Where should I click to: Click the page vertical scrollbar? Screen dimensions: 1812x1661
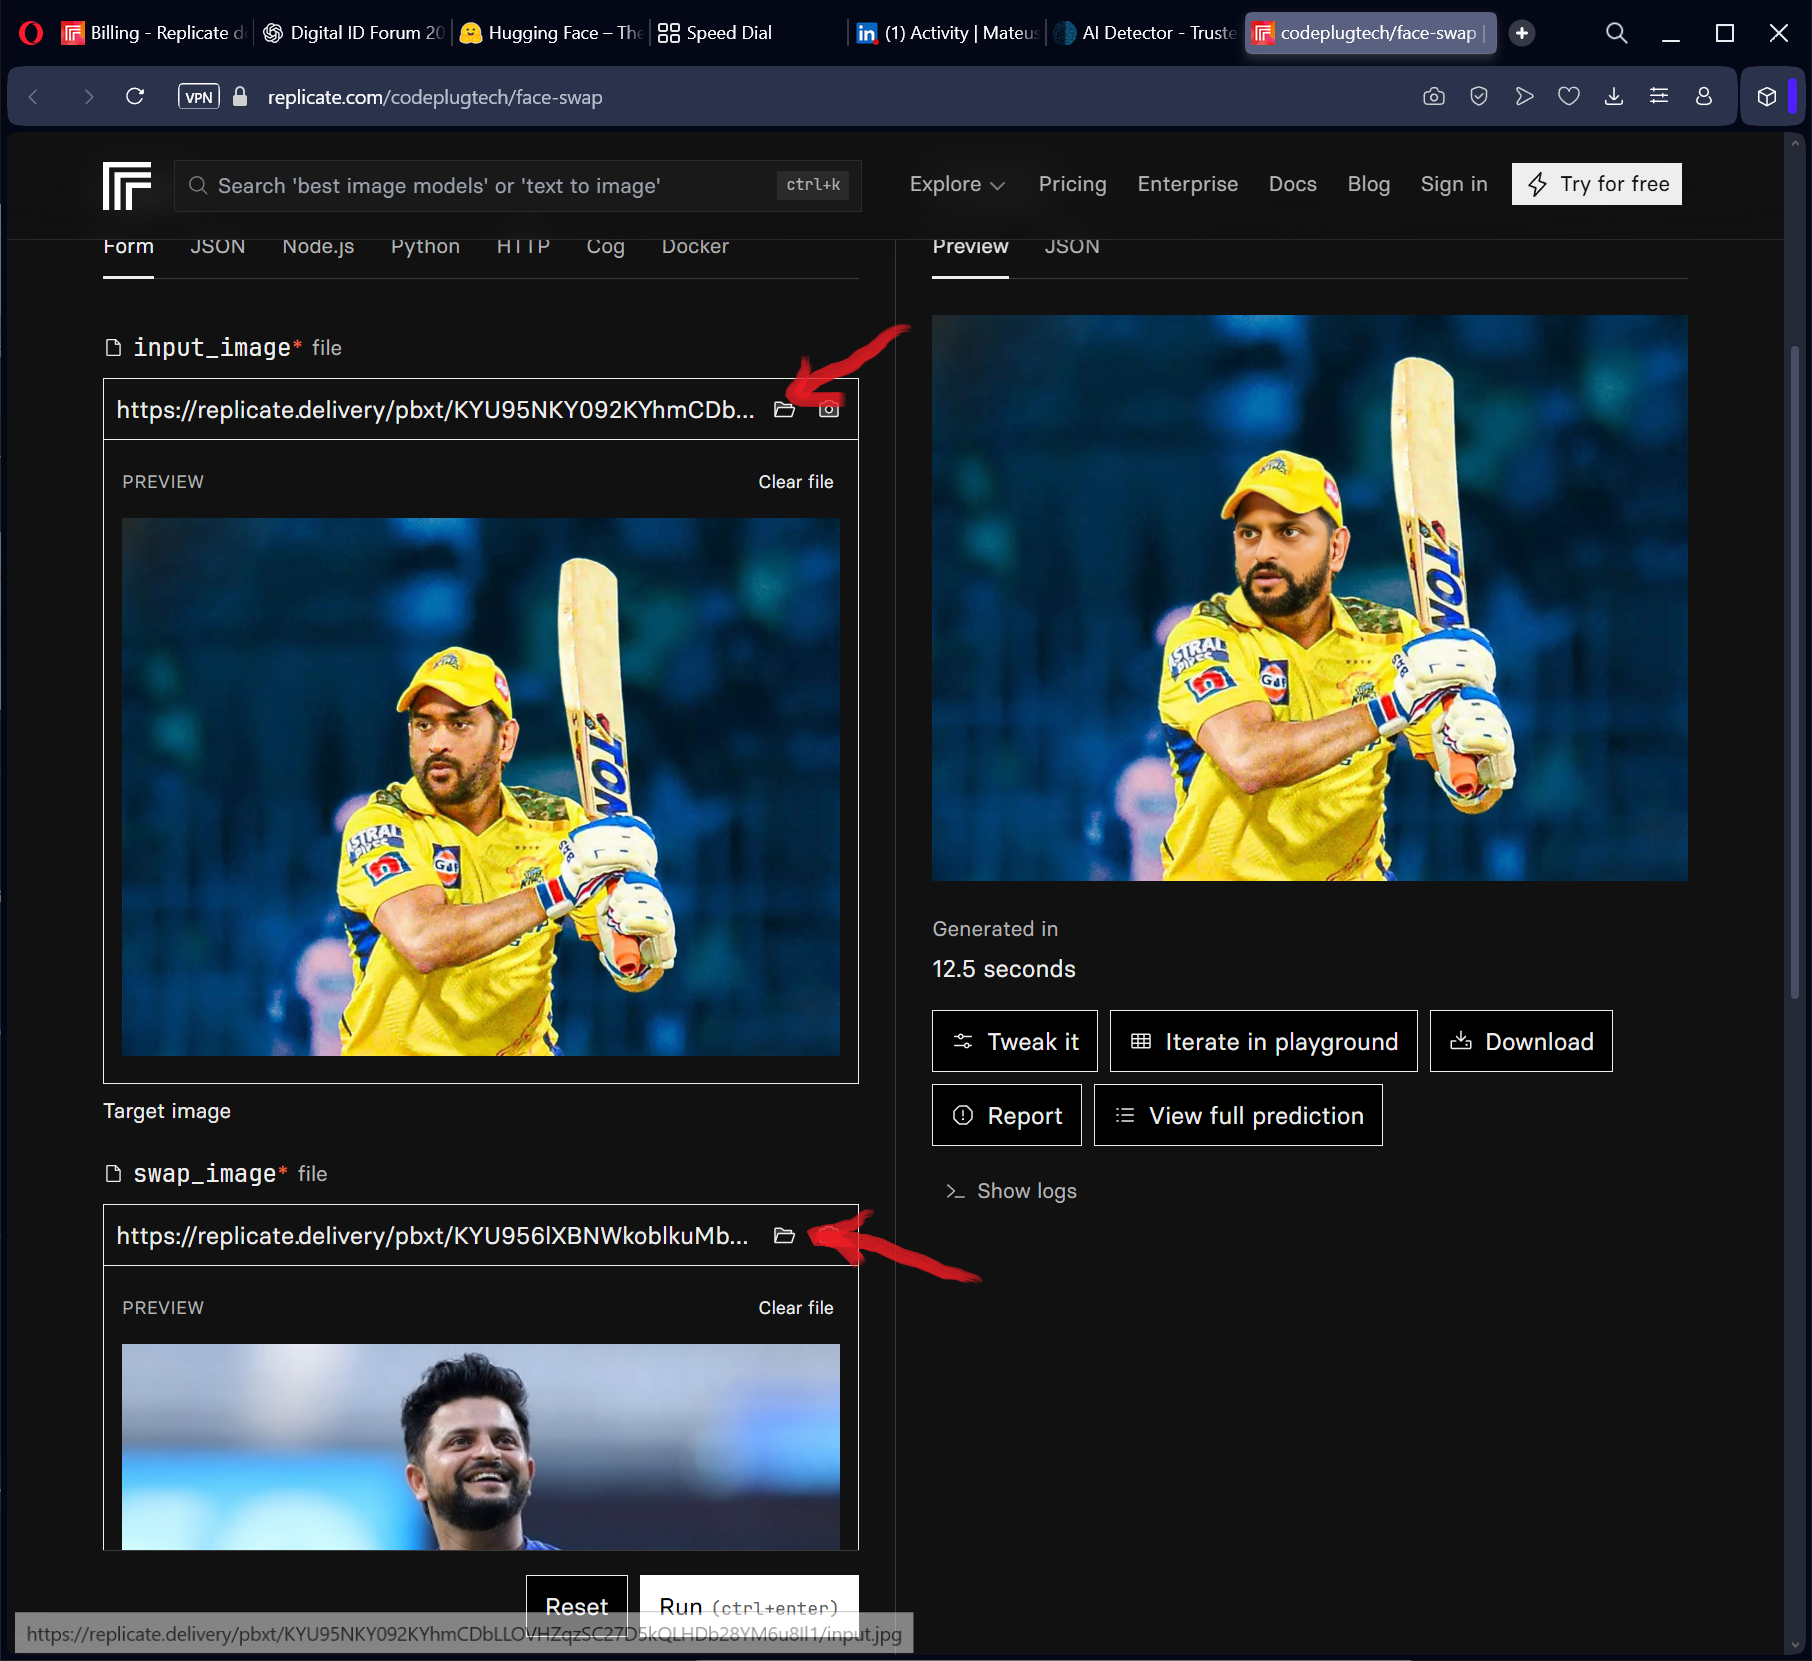coord(1794,670)
